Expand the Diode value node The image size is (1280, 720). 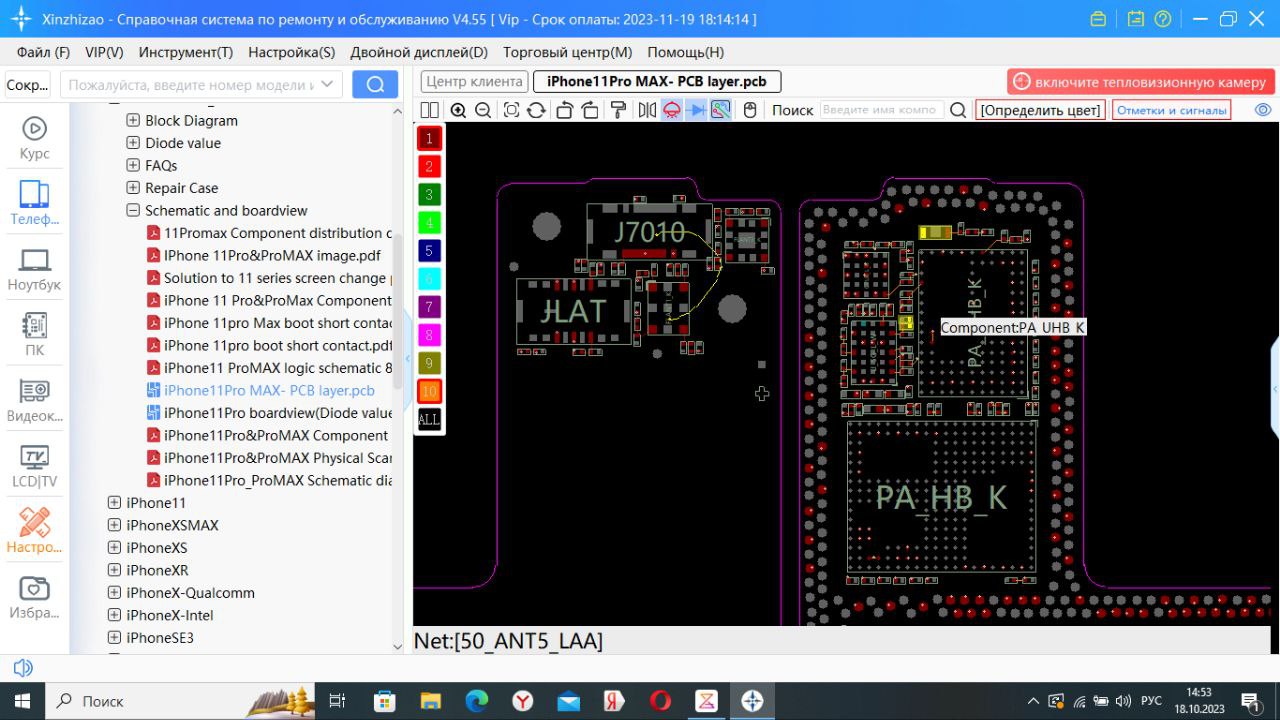[x=133, y=143]
